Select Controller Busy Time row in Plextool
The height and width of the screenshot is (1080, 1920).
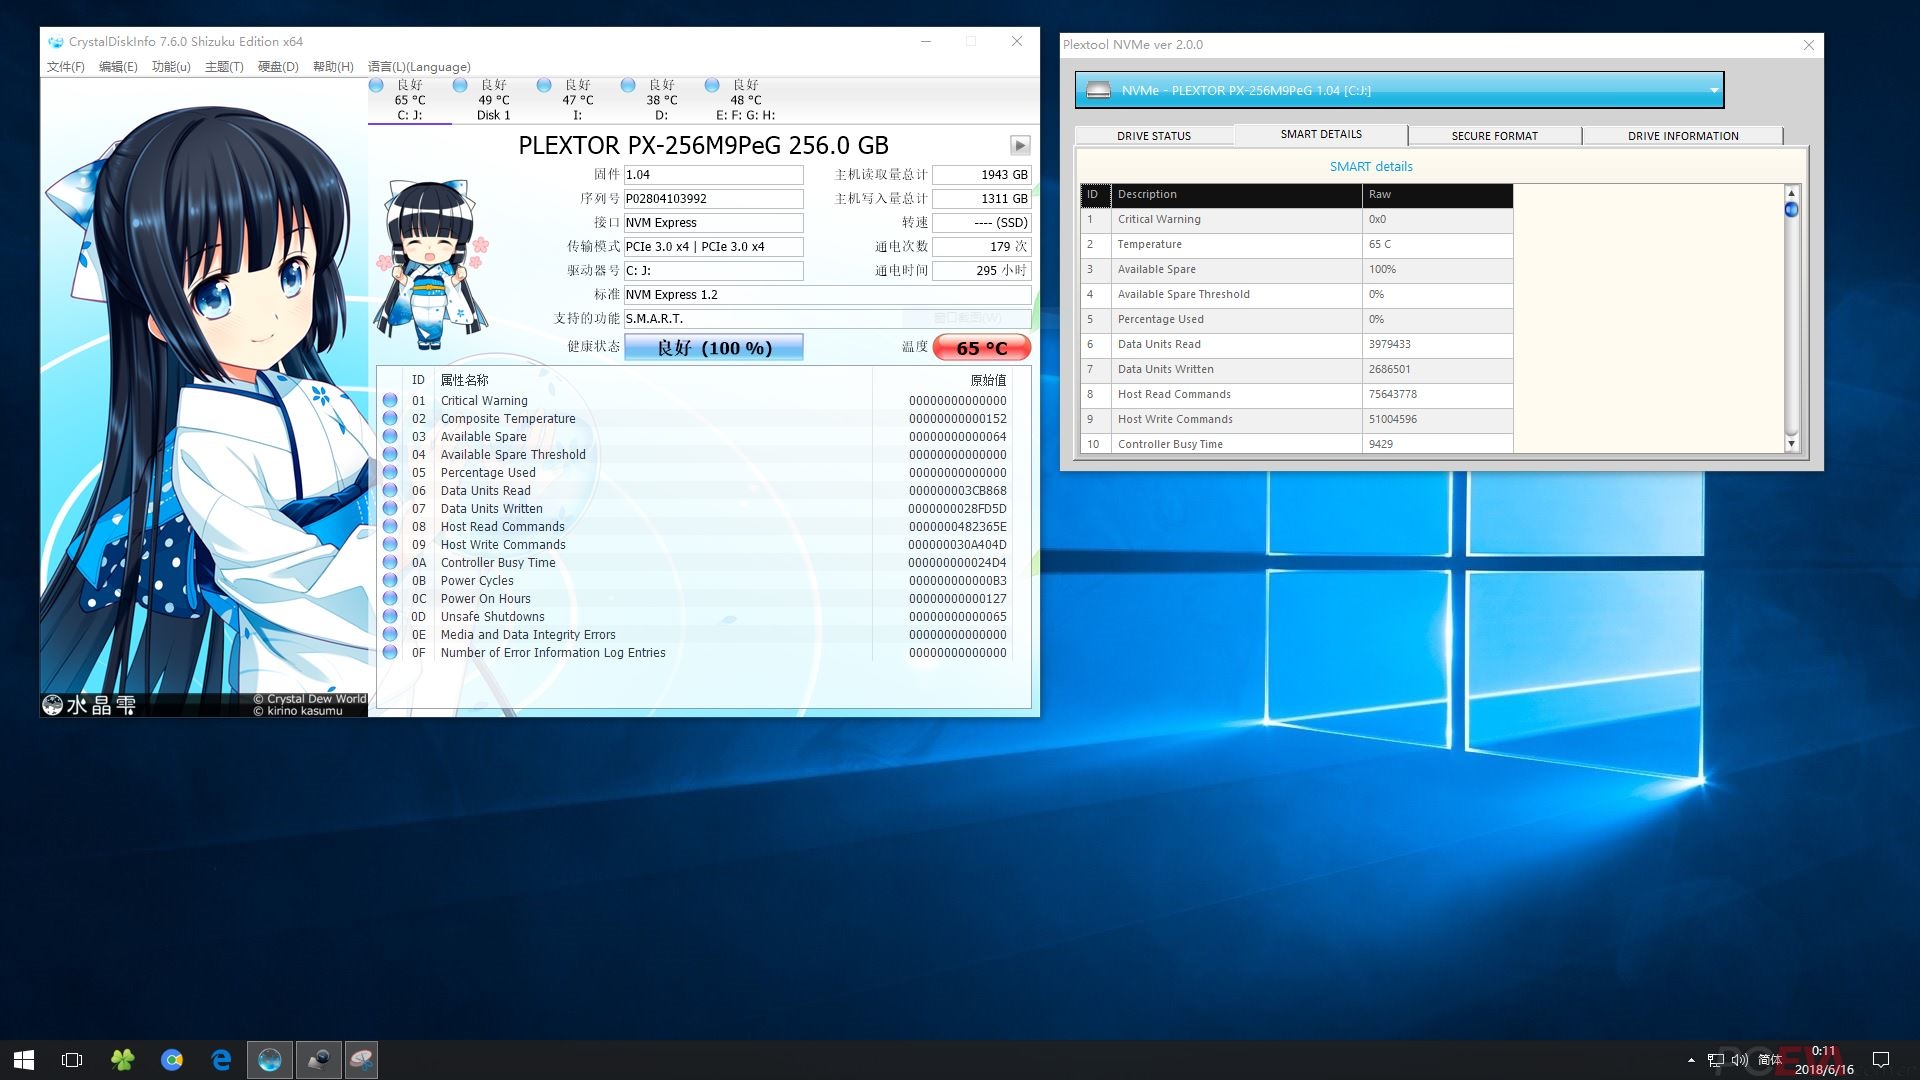[1296, 444]
